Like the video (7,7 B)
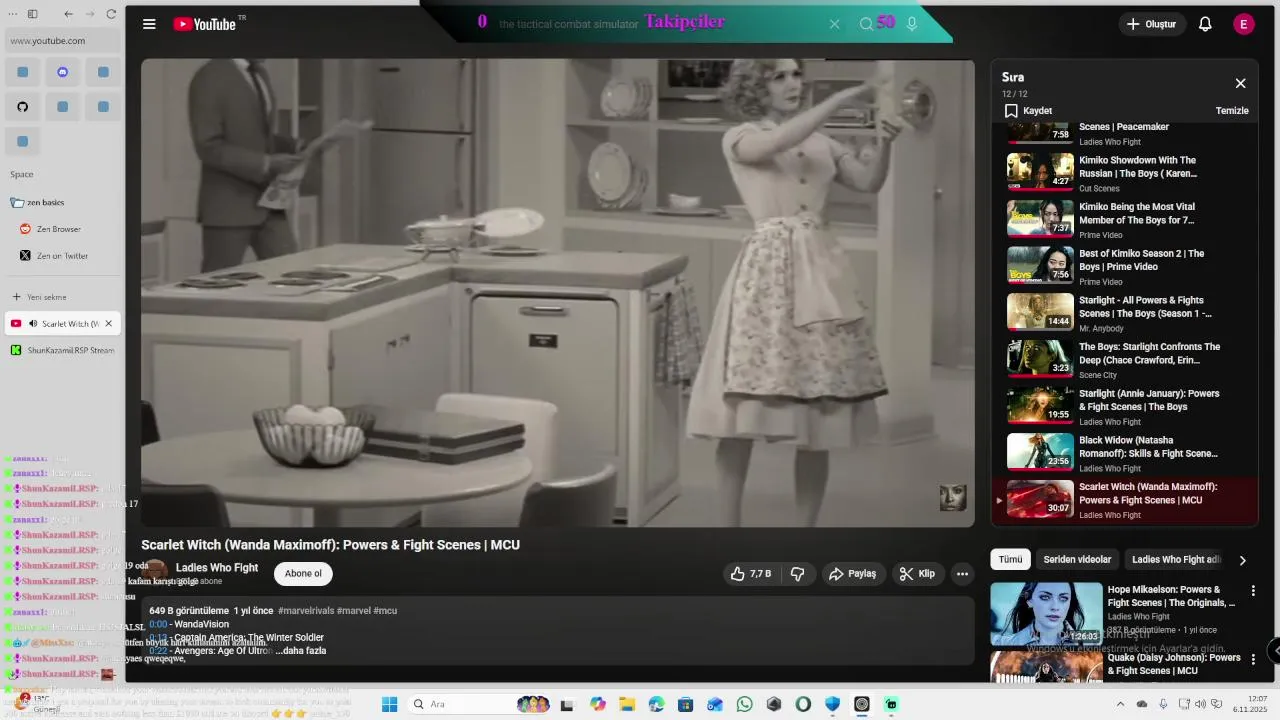Screen dimensions: 1280x720 click(x=750, y=574)
